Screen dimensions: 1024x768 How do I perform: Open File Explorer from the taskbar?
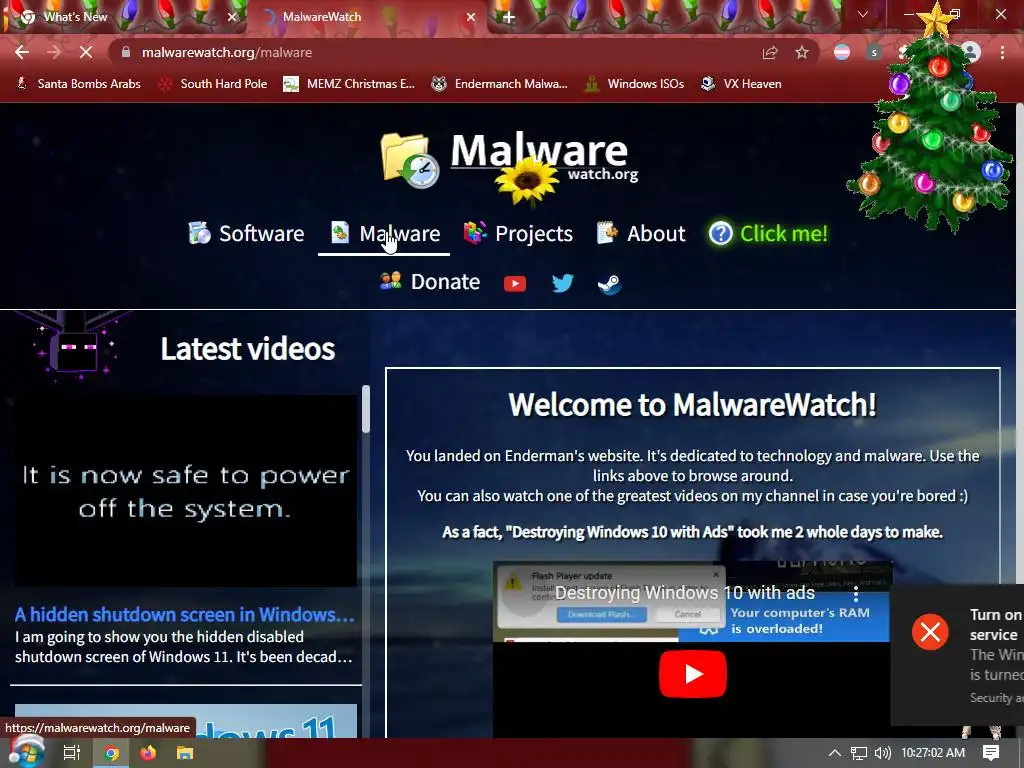coord(185,753)
